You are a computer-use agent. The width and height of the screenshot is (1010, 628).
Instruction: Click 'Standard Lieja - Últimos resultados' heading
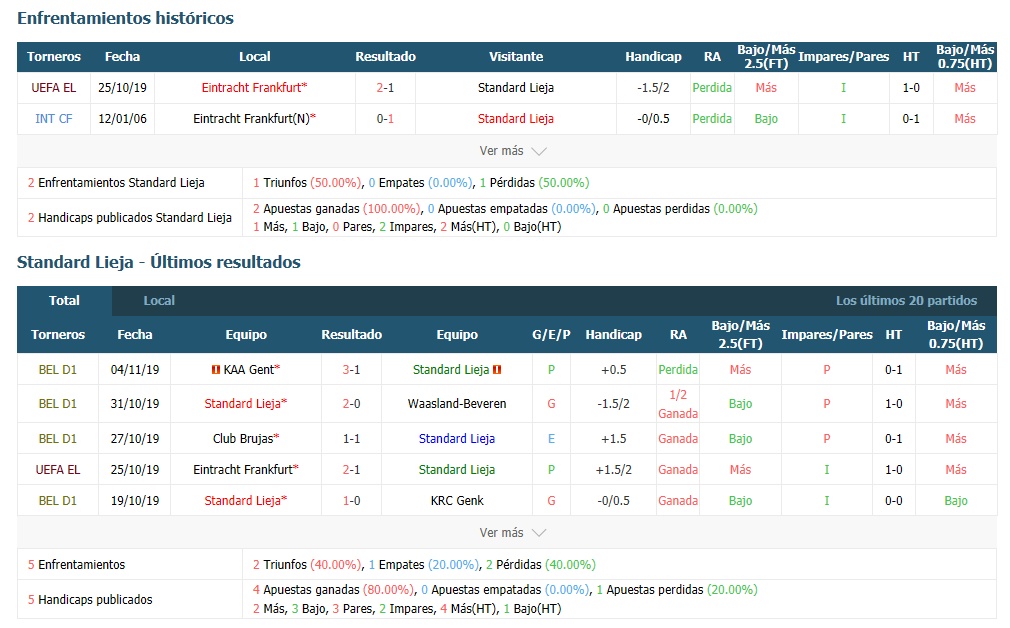pyautogui.click(x=159, y=262)
